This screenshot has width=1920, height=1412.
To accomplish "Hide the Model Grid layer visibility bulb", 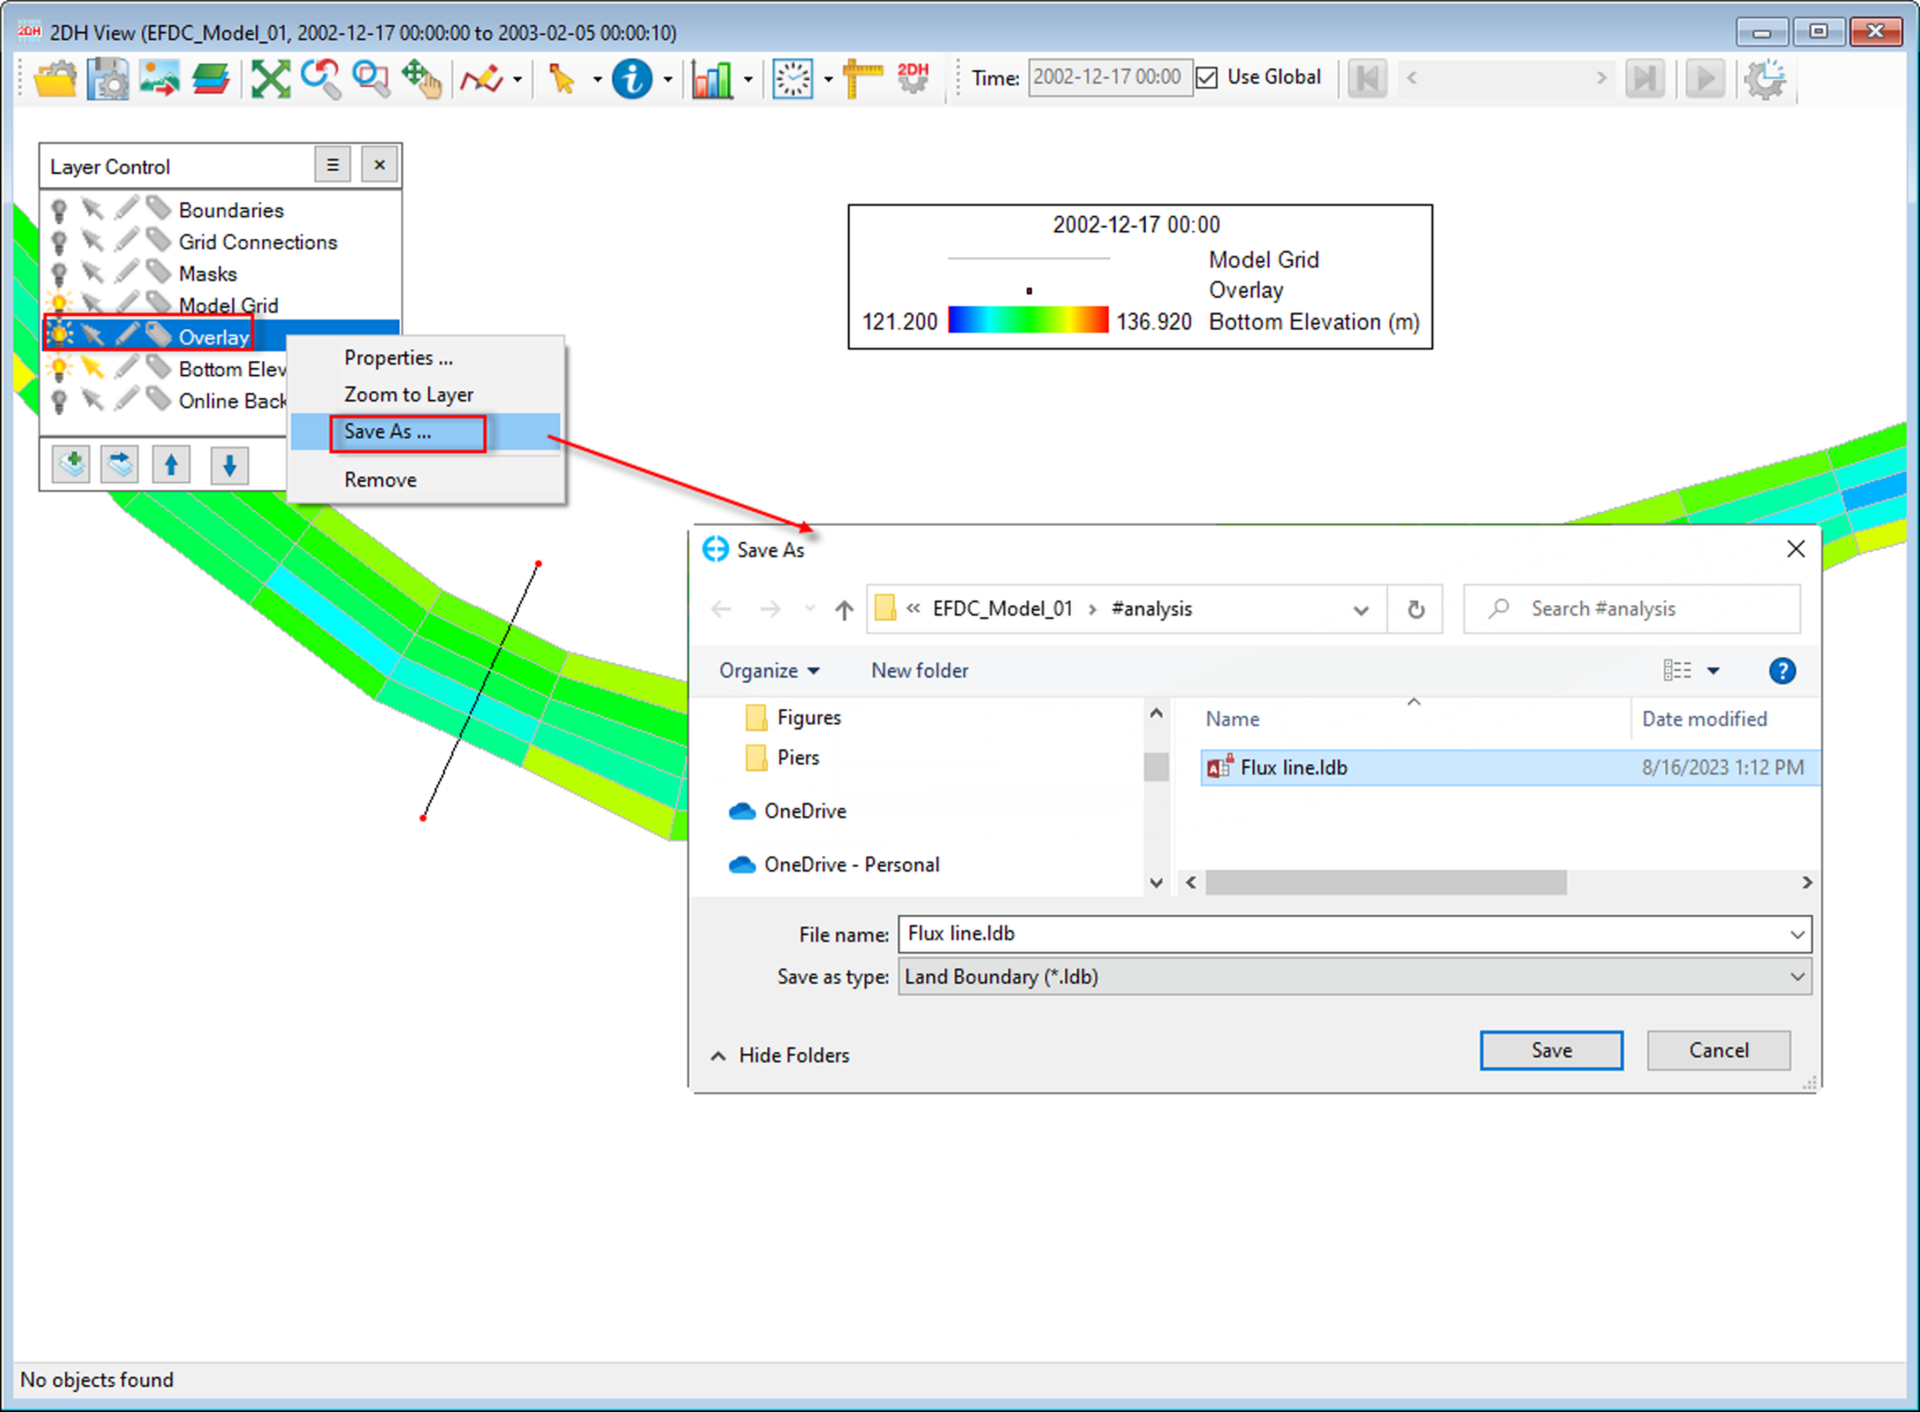I will pyautogui.click(x=60, y=304).
